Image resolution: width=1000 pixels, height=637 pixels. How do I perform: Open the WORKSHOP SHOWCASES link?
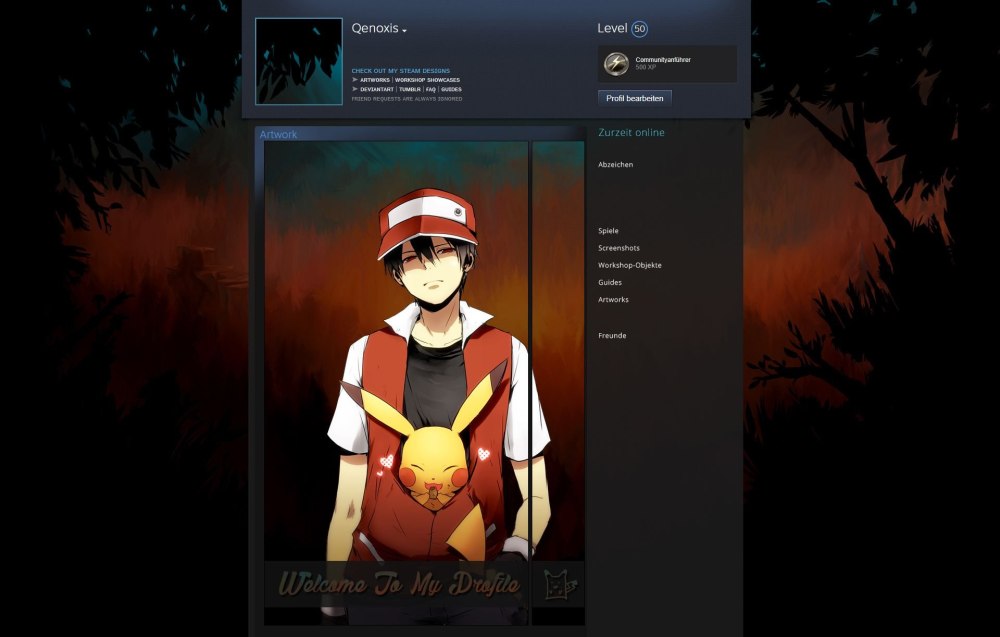tap(427, 80)
